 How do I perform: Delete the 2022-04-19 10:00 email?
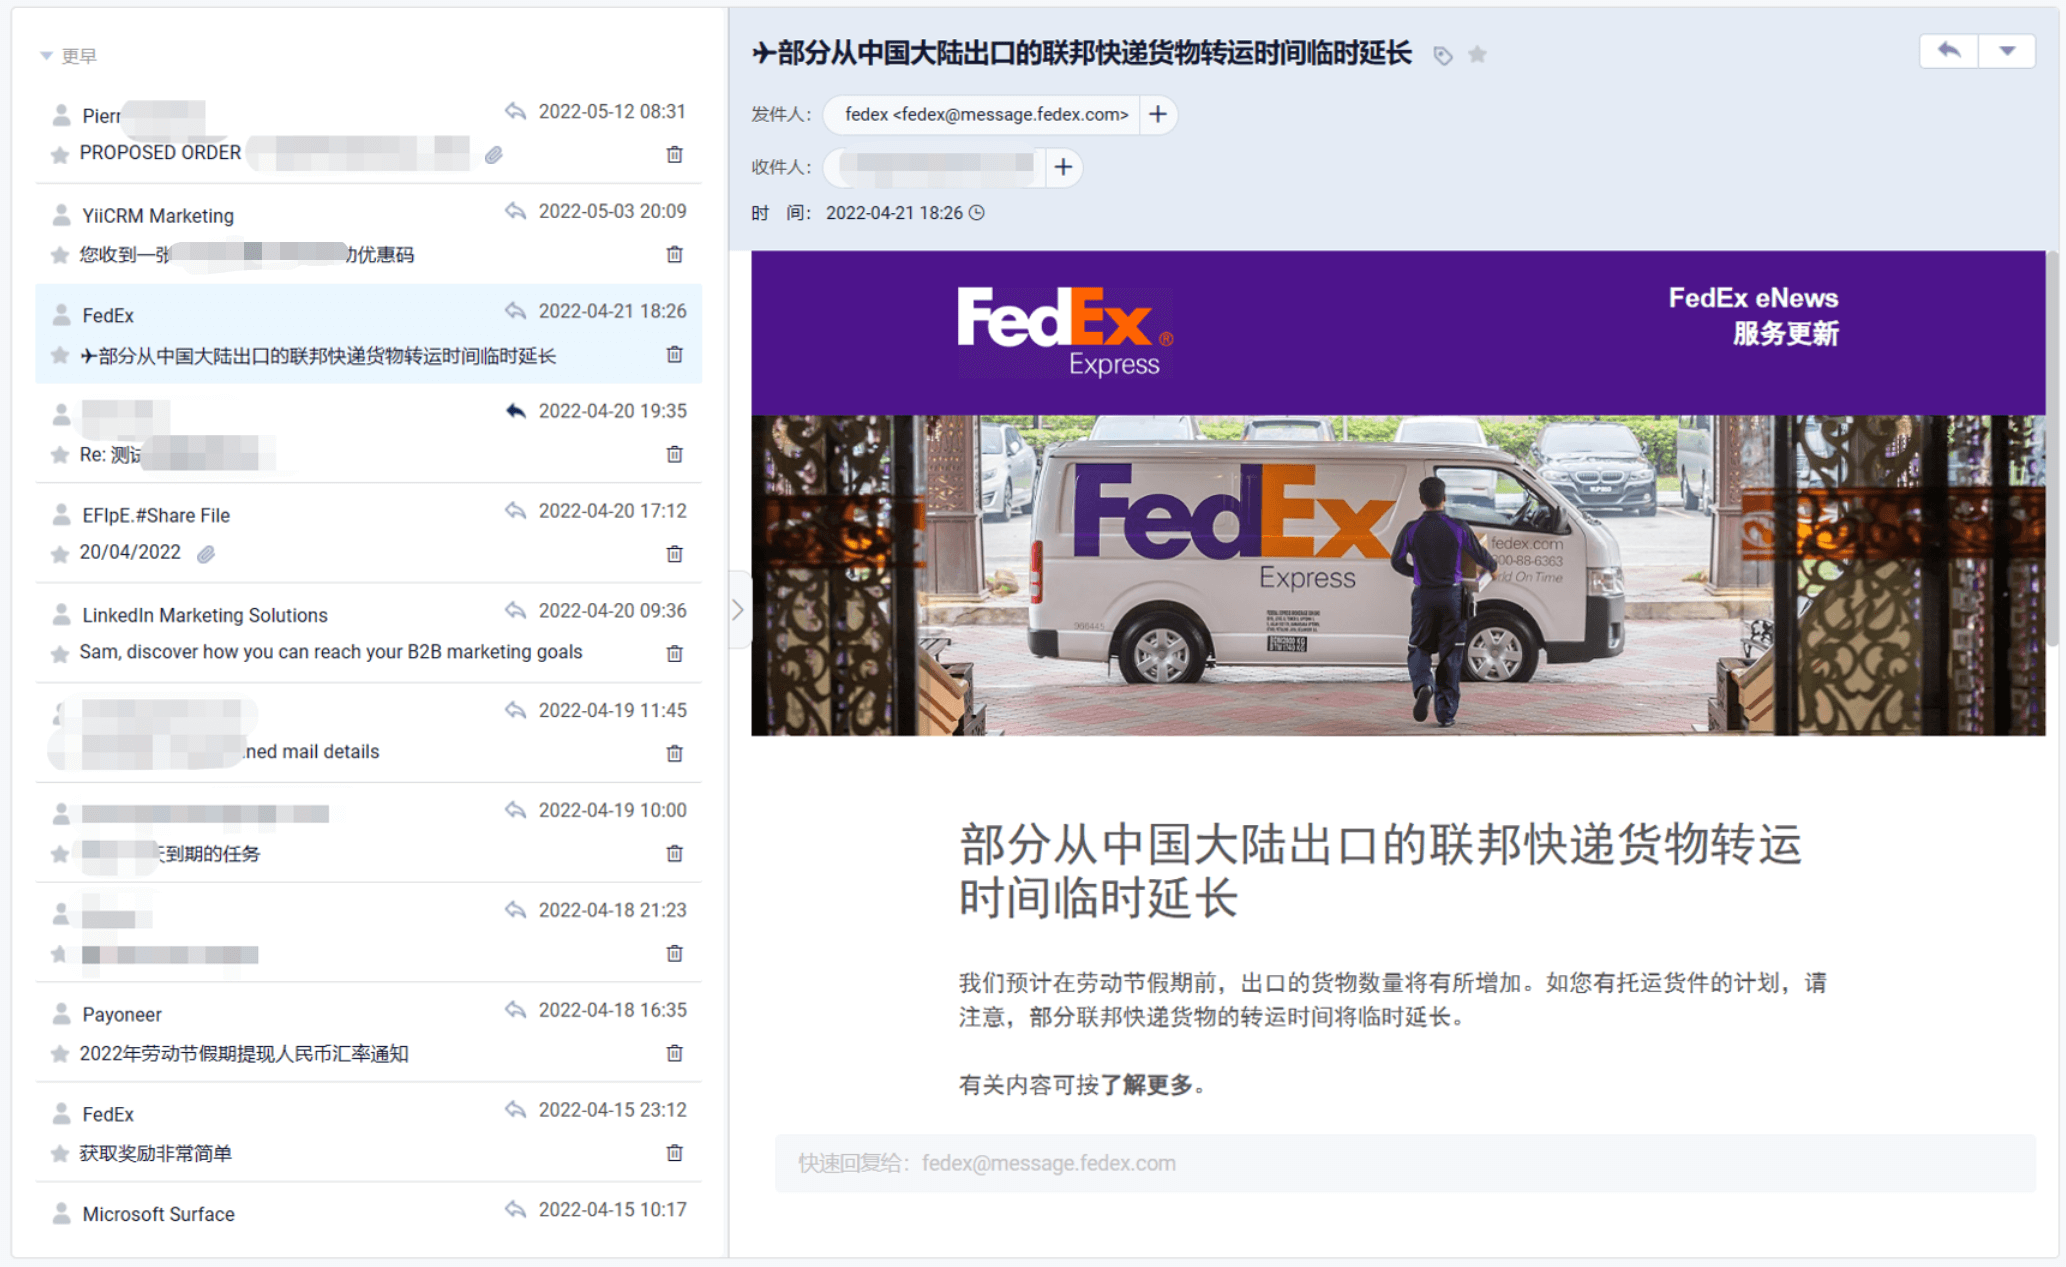675,853
